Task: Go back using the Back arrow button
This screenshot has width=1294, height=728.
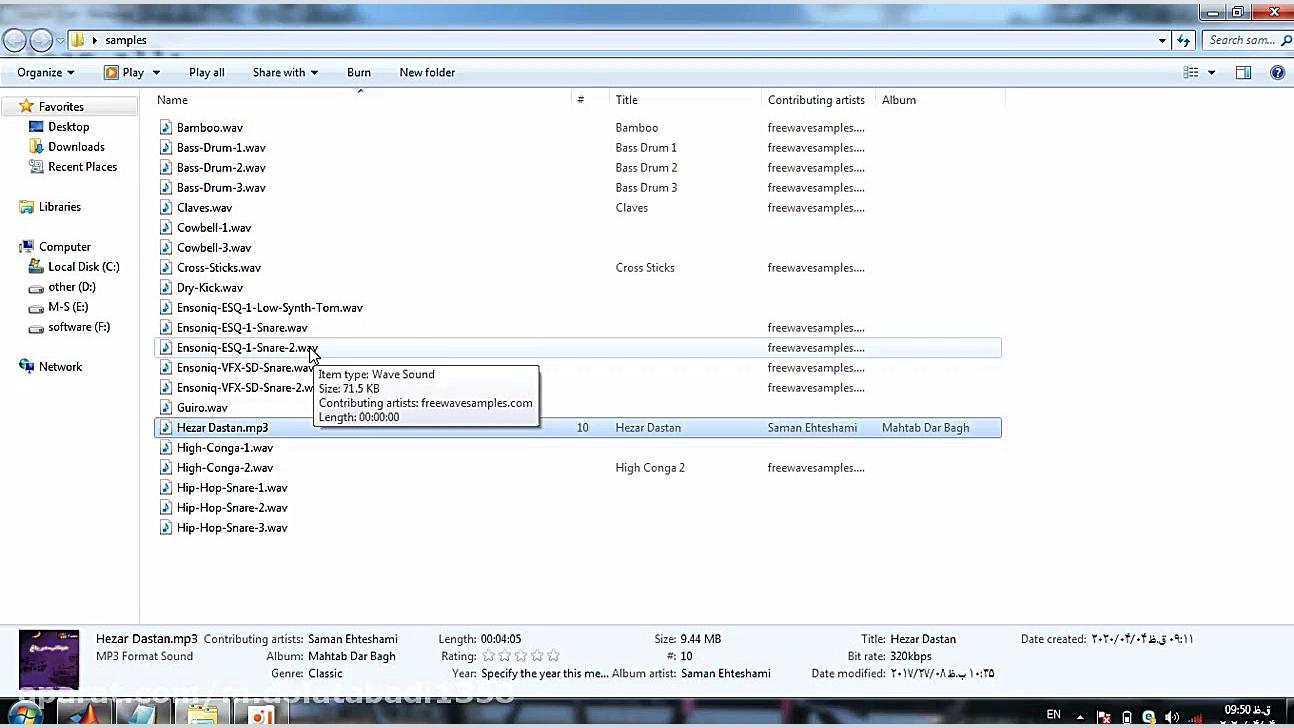Action: point(15,40)
